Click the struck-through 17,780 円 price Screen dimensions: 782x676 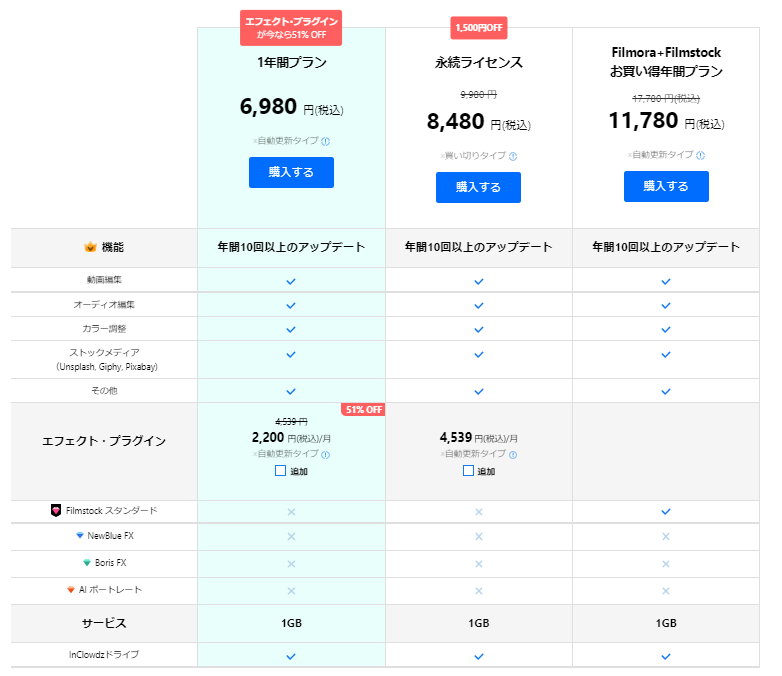pos(666,98)
